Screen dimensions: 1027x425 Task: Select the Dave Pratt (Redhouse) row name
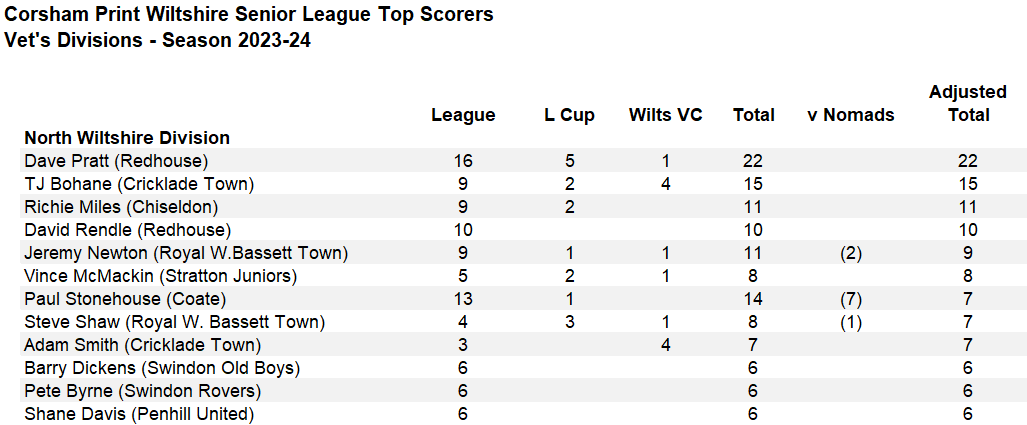click(115, 161)
